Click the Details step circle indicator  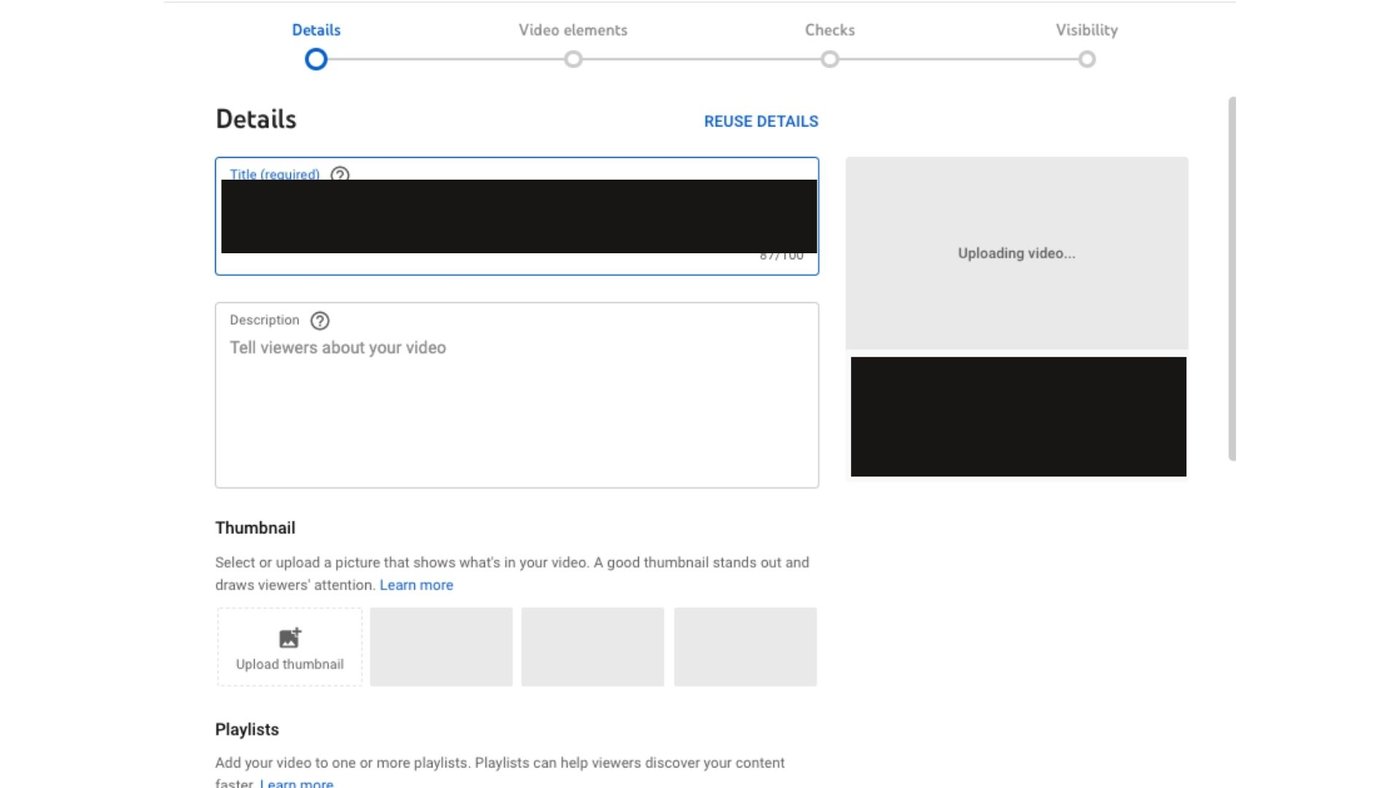316,59
